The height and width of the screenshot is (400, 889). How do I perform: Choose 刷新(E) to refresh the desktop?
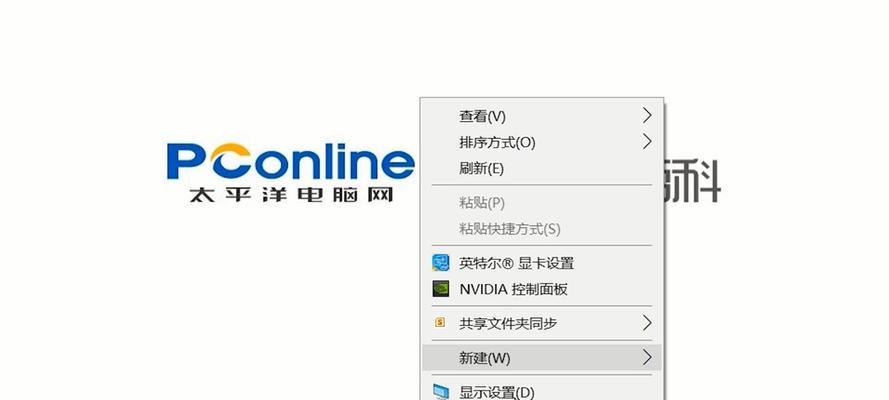click(x=541, y=168)
